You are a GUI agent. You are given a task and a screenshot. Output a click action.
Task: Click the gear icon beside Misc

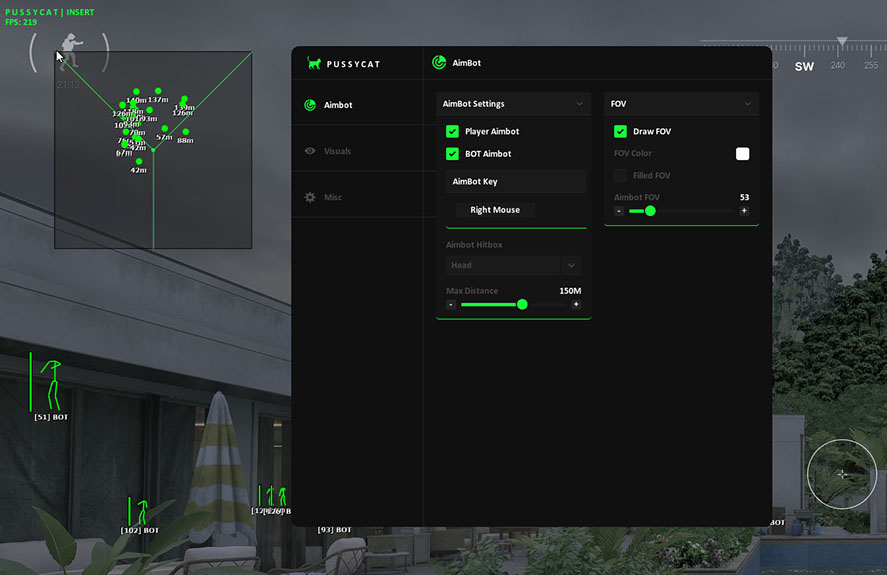pos(310,197)
